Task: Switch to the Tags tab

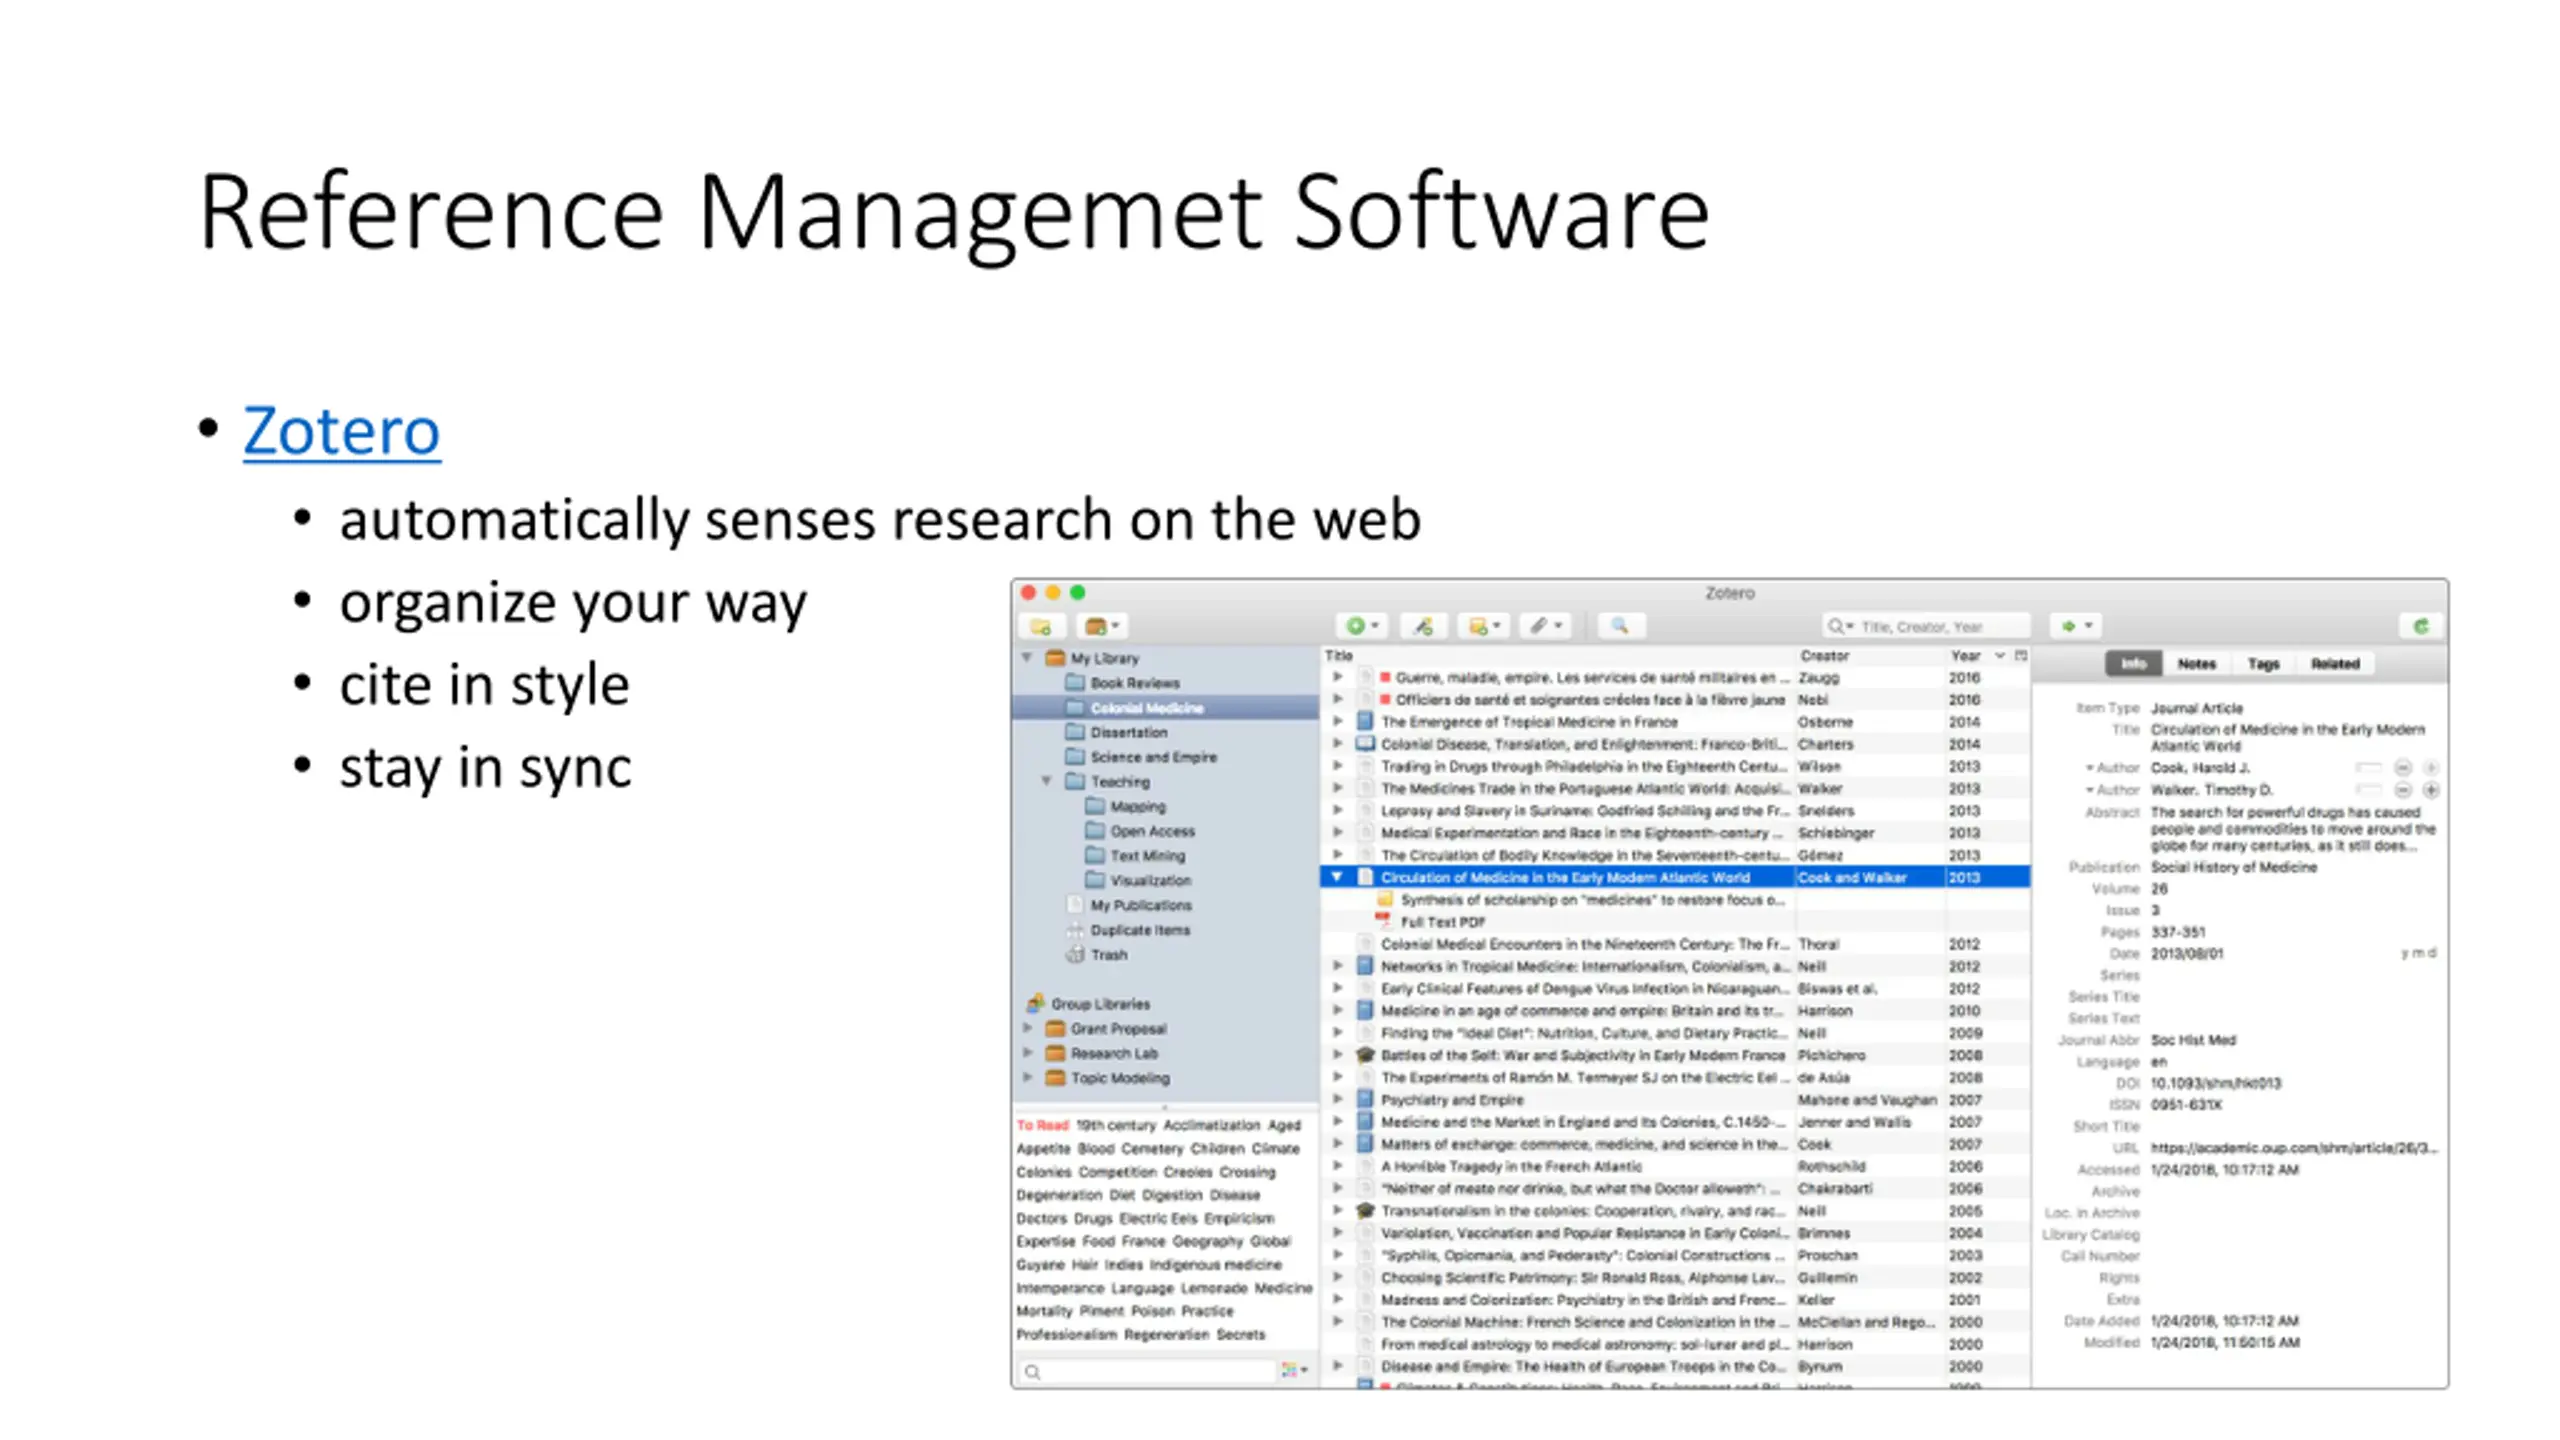Action: (2263, 664)
